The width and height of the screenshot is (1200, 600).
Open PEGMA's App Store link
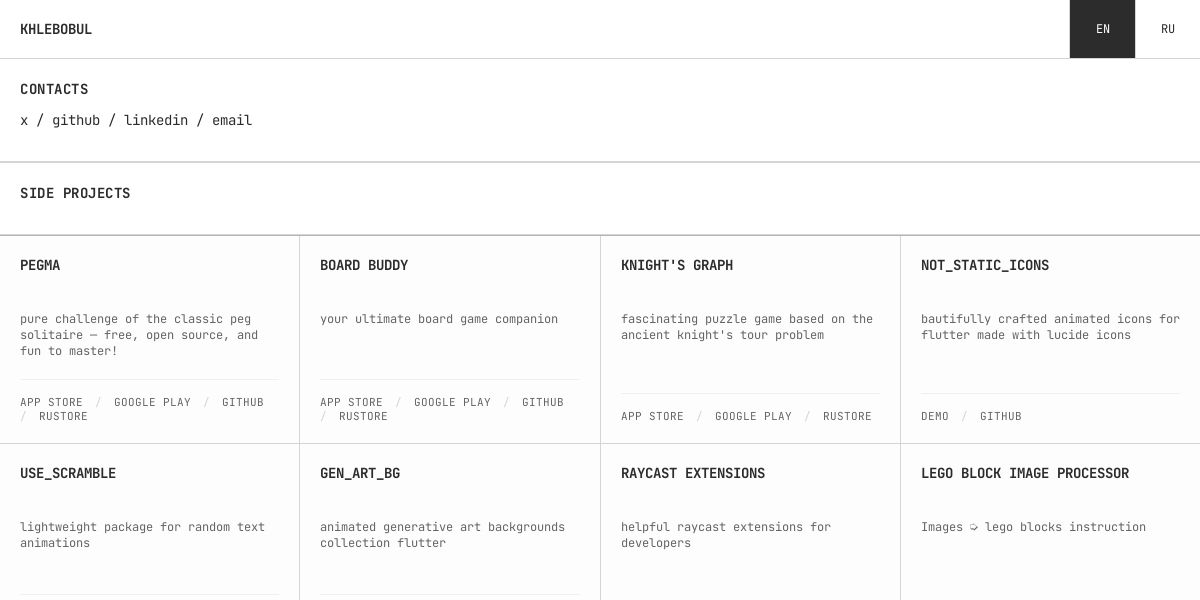pyautogui.click(x=51, y=402)
